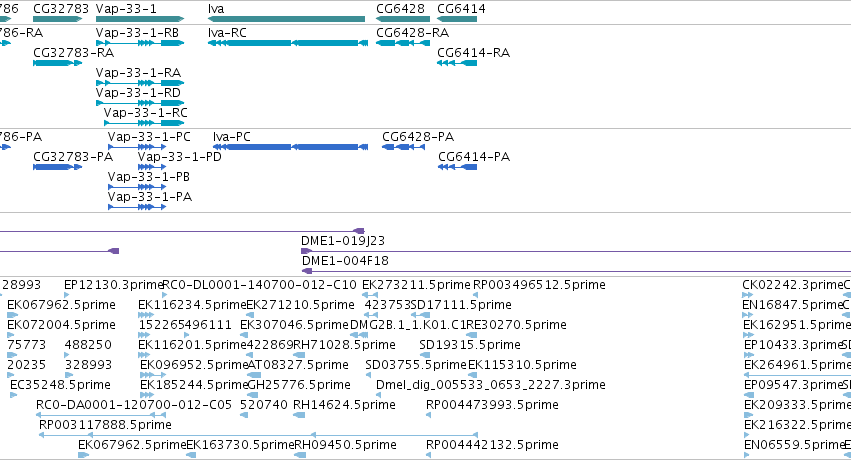Select the 20235 feature label

click(27, 365)
